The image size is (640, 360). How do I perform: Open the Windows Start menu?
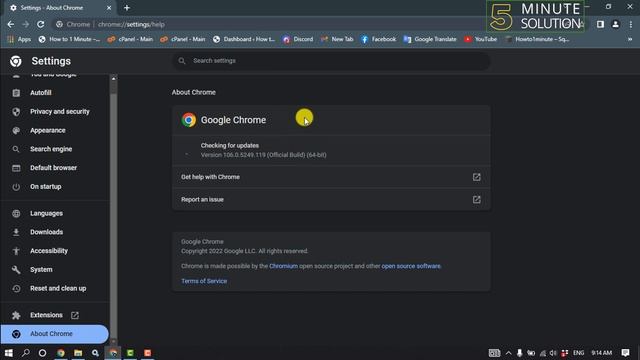pos(9,353)
